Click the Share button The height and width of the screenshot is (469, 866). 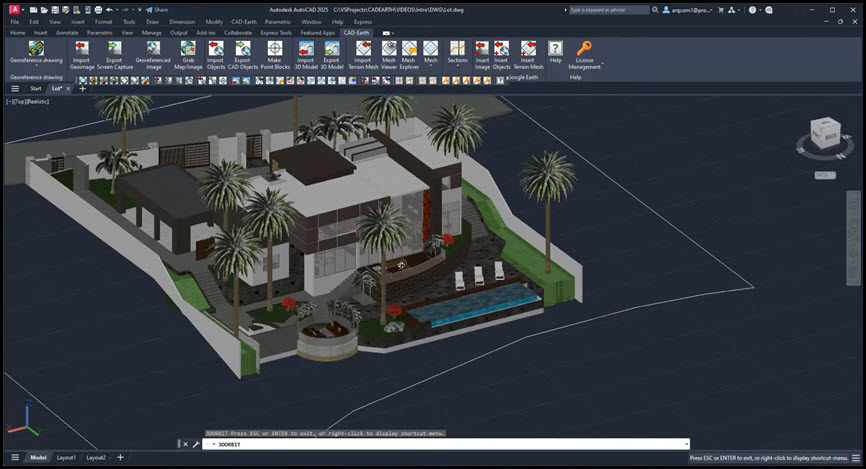point(157,10)
